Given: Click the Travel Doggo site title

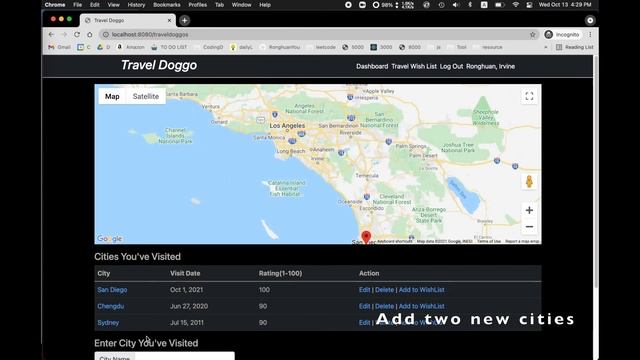Looking at the screenshot, I should click(x=159, y=65).
